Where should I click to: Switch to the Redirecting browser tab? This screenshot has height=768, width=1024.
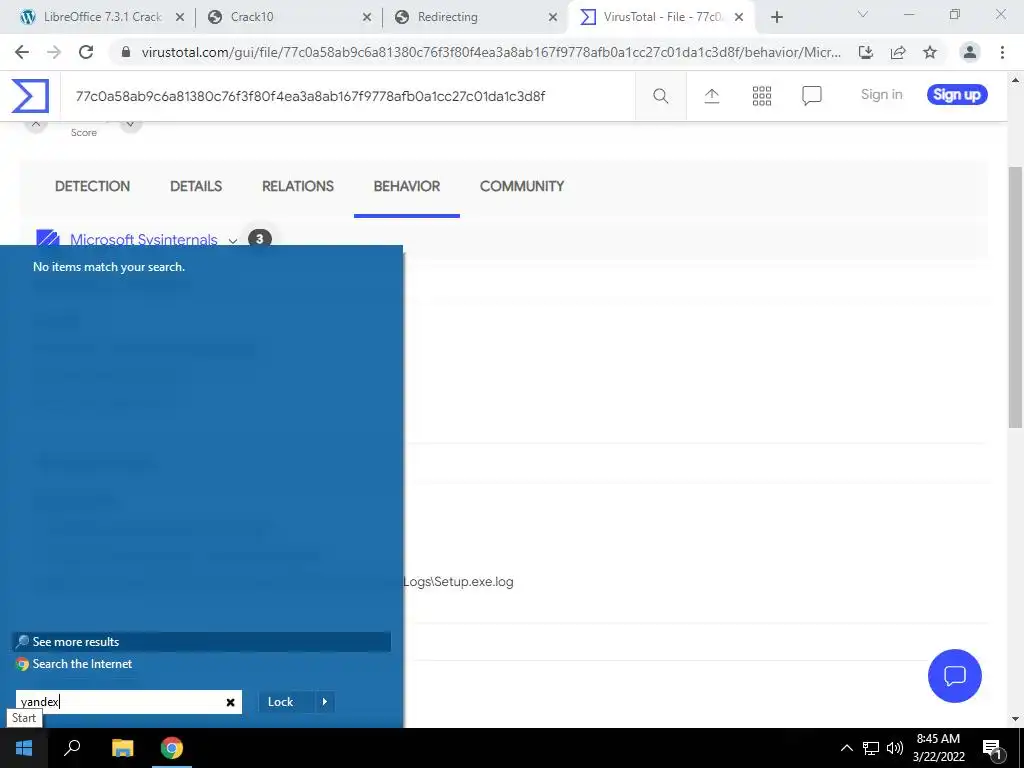[473, 17]
